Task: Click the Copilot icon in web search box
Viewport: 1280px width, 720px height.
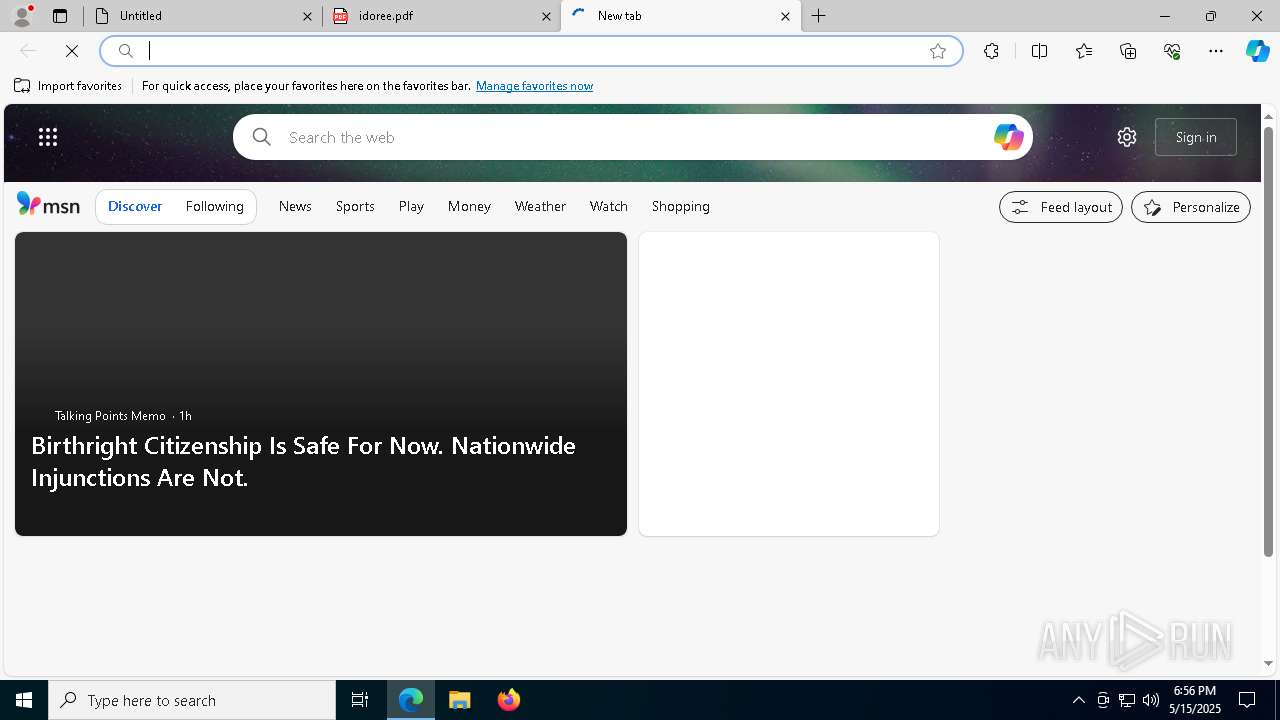Action: 1008,137
